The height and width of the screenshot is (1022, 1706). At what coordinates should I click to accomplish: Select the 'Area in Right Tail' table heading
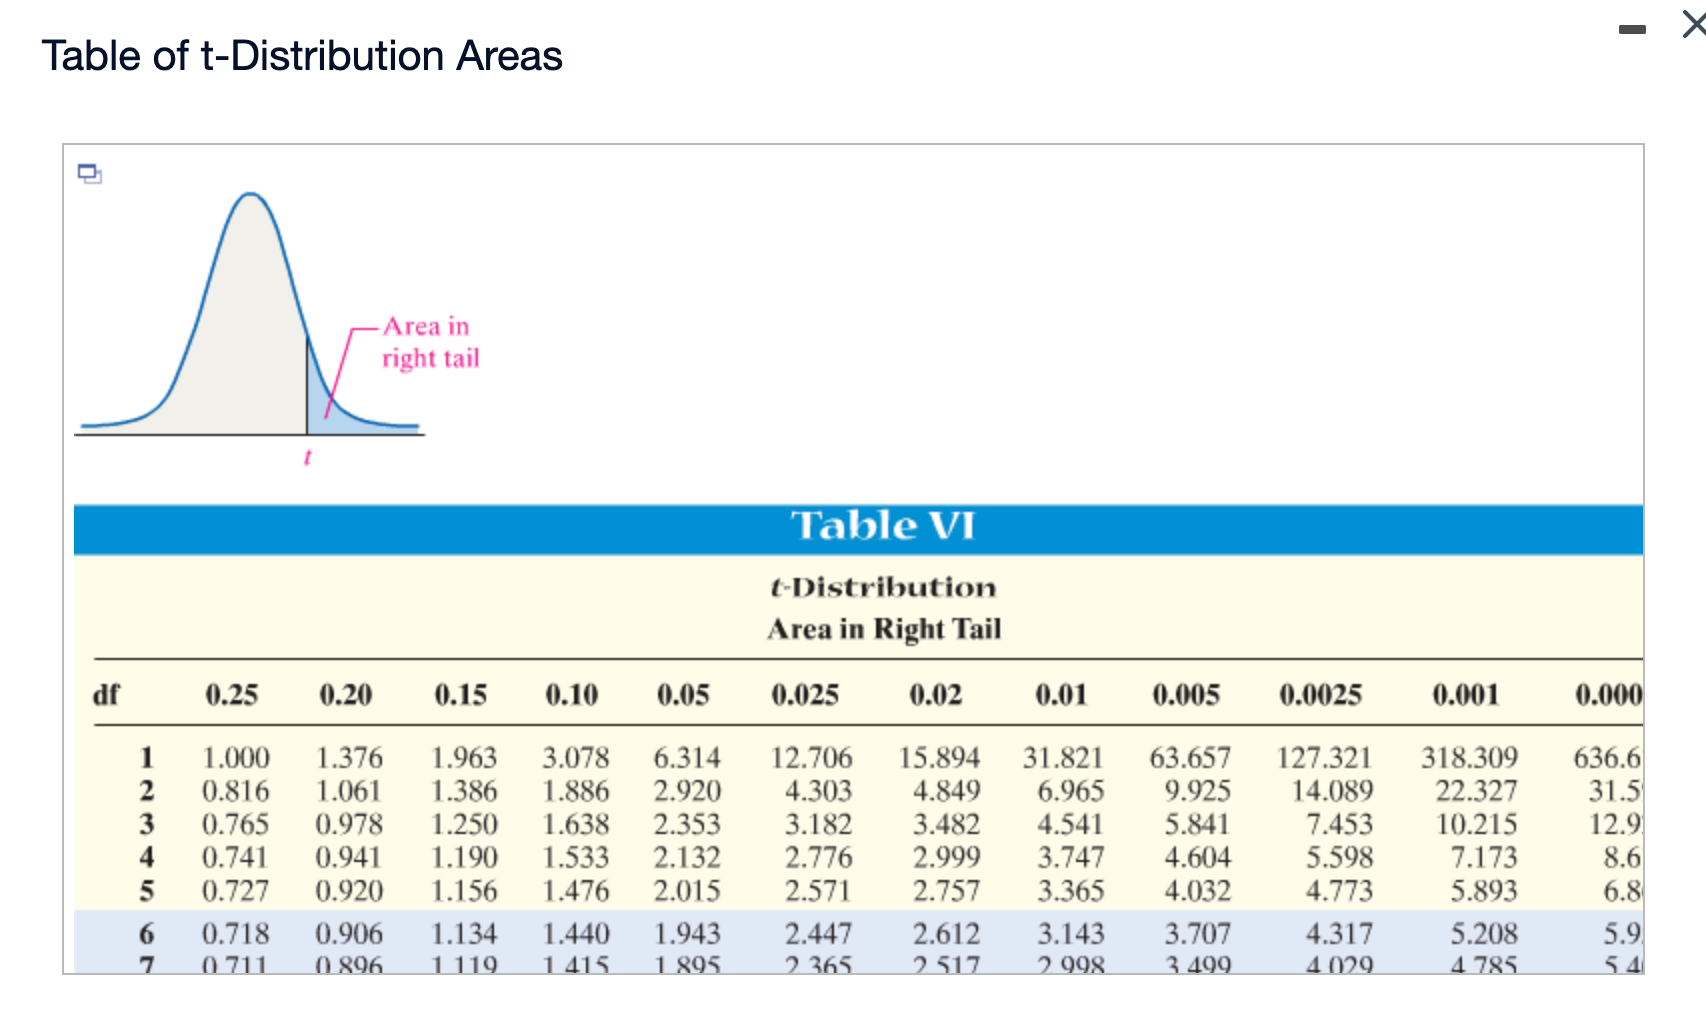coord(884,629)
